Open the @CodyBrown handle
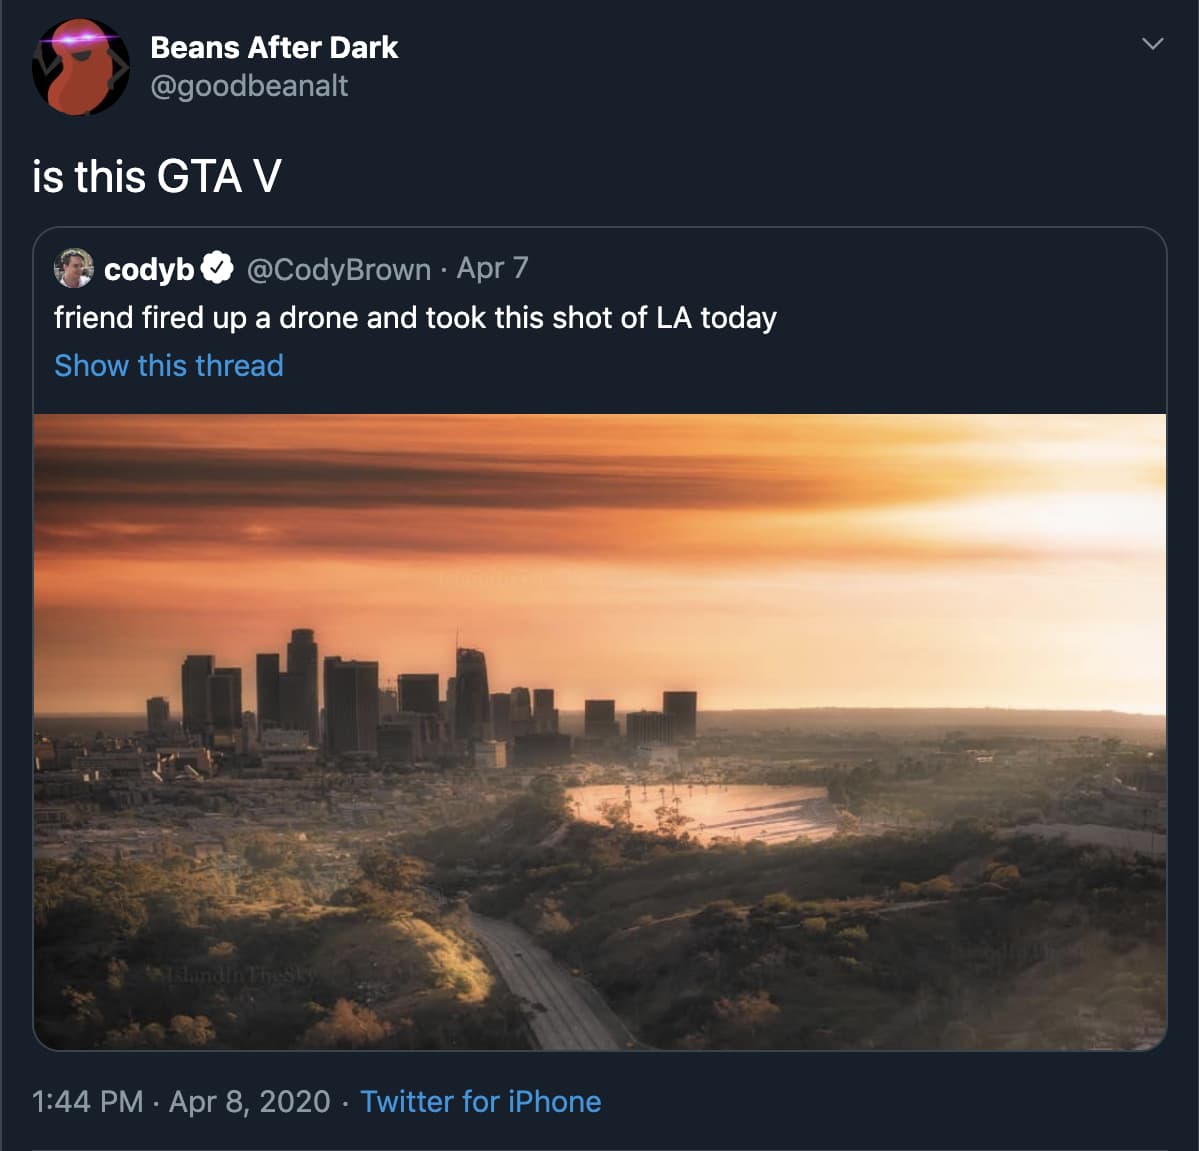 click(338, 267)
